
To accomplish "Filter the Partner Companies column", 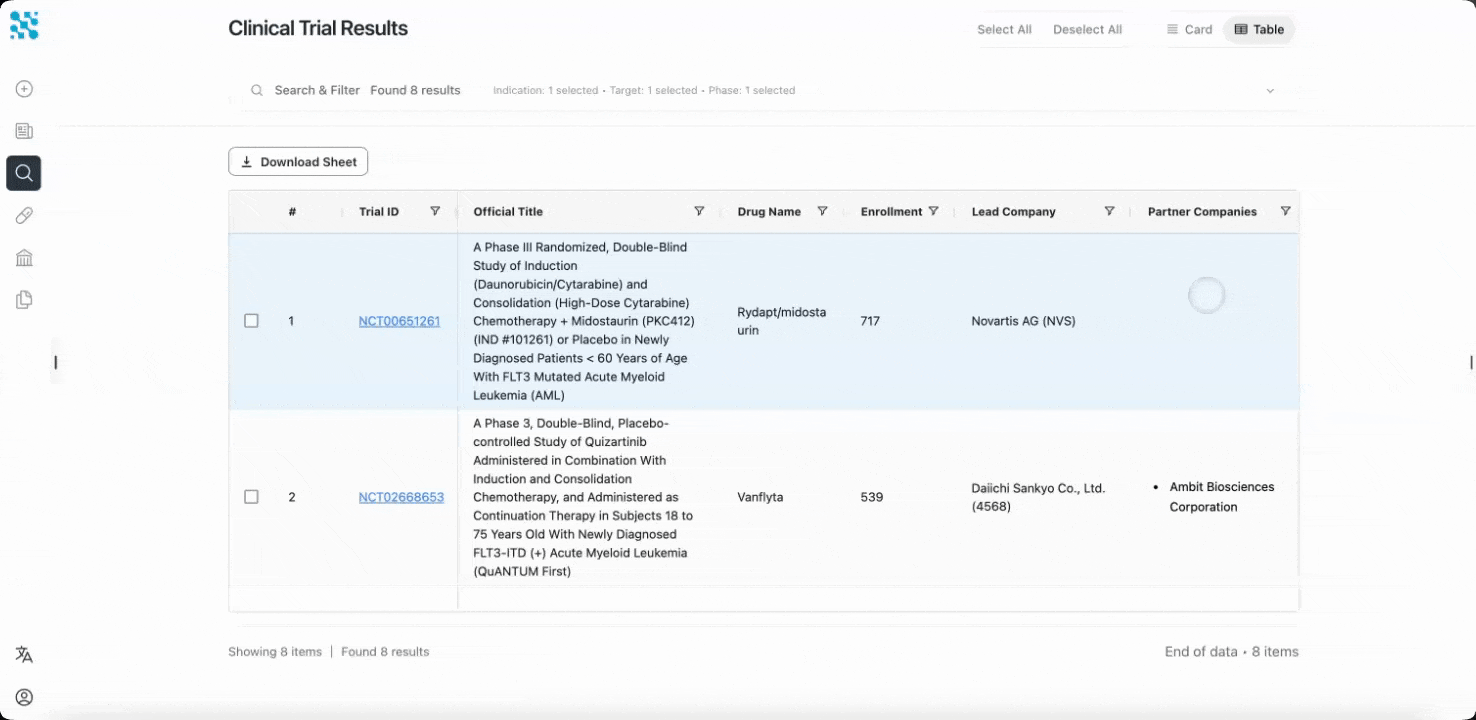I will 1285,211.
